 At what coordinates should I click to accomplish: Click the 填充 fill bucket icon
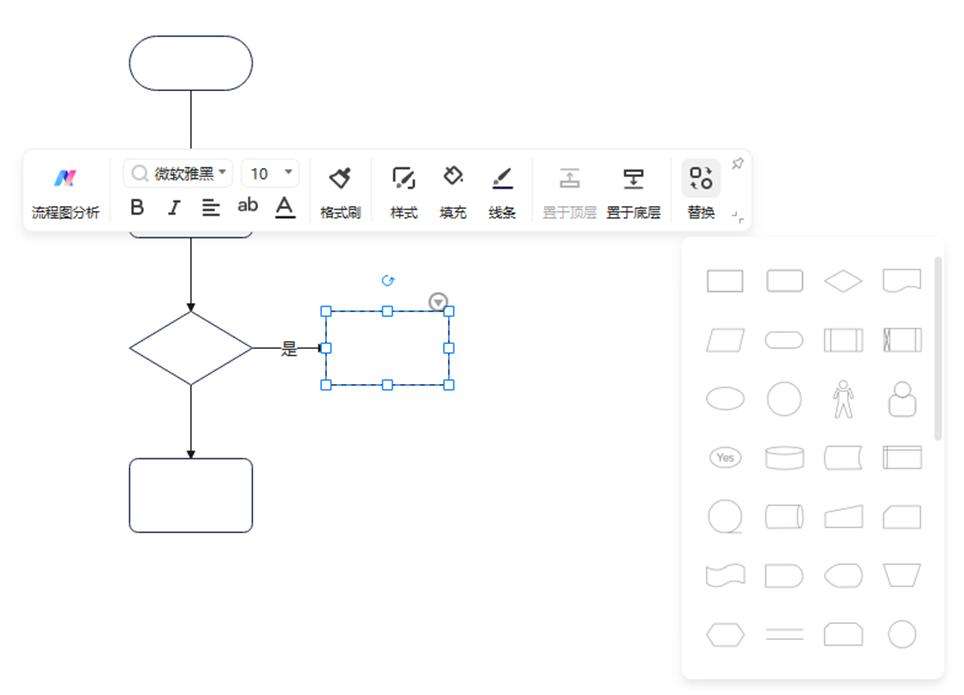(453, 179)
